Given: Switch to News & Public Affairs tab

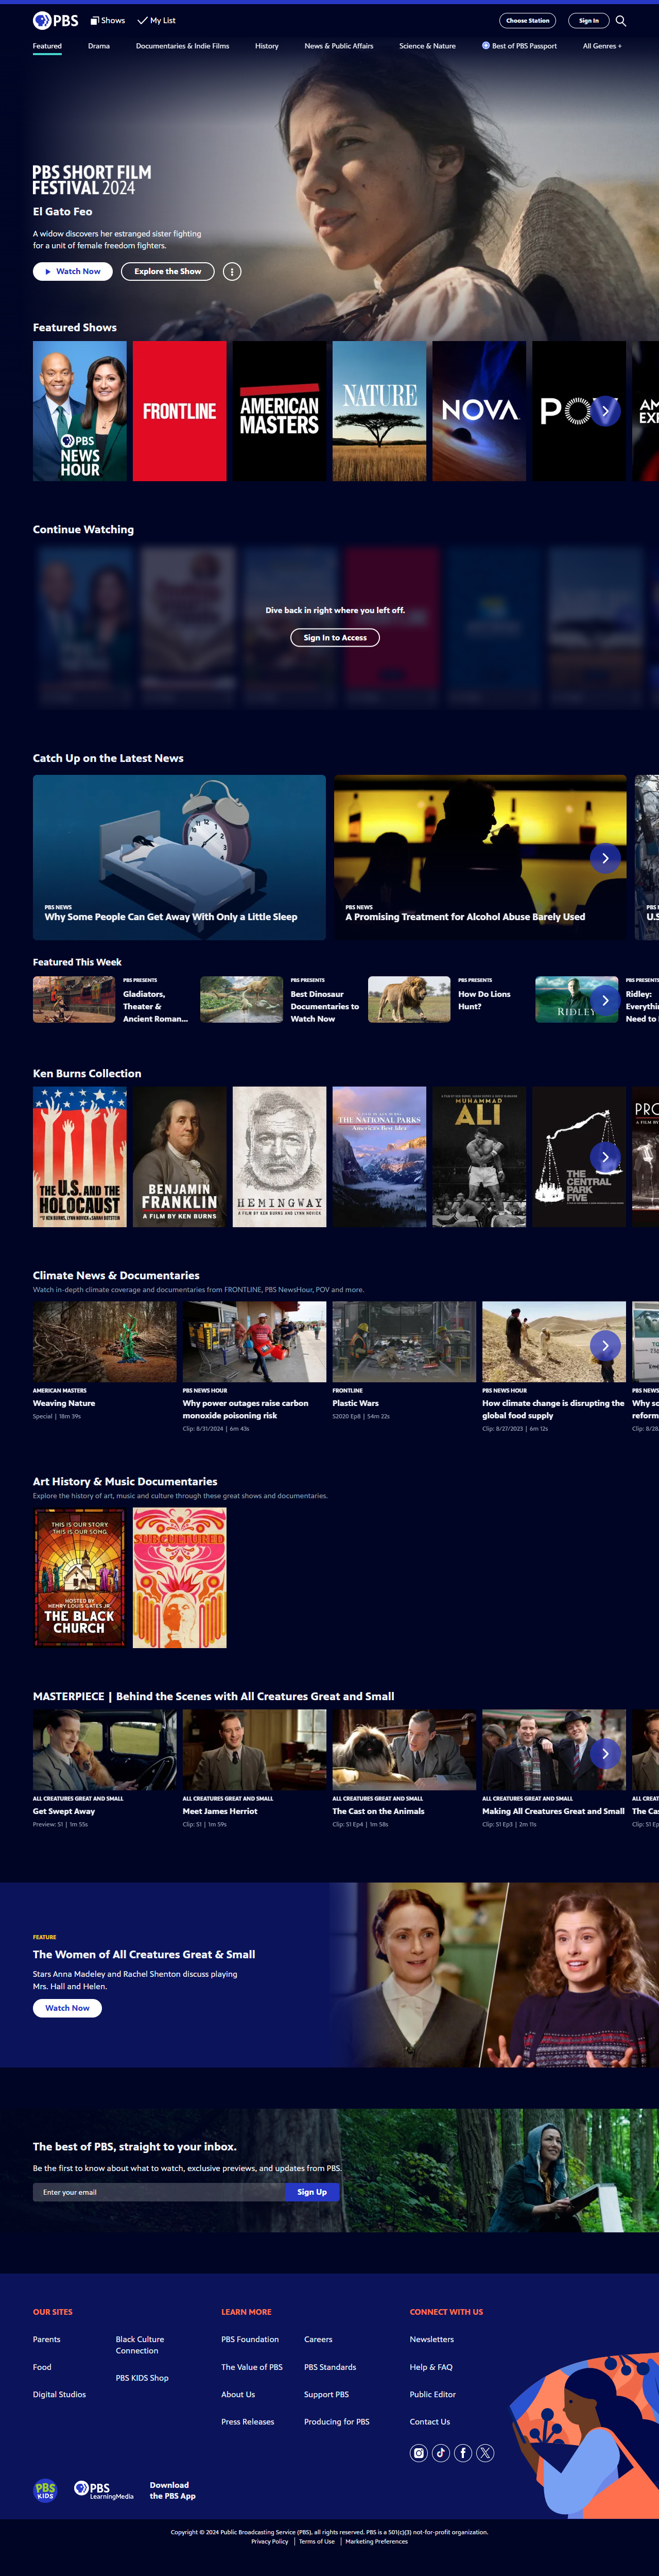Looking at the screenshot, I should click(x=339, y=46).
